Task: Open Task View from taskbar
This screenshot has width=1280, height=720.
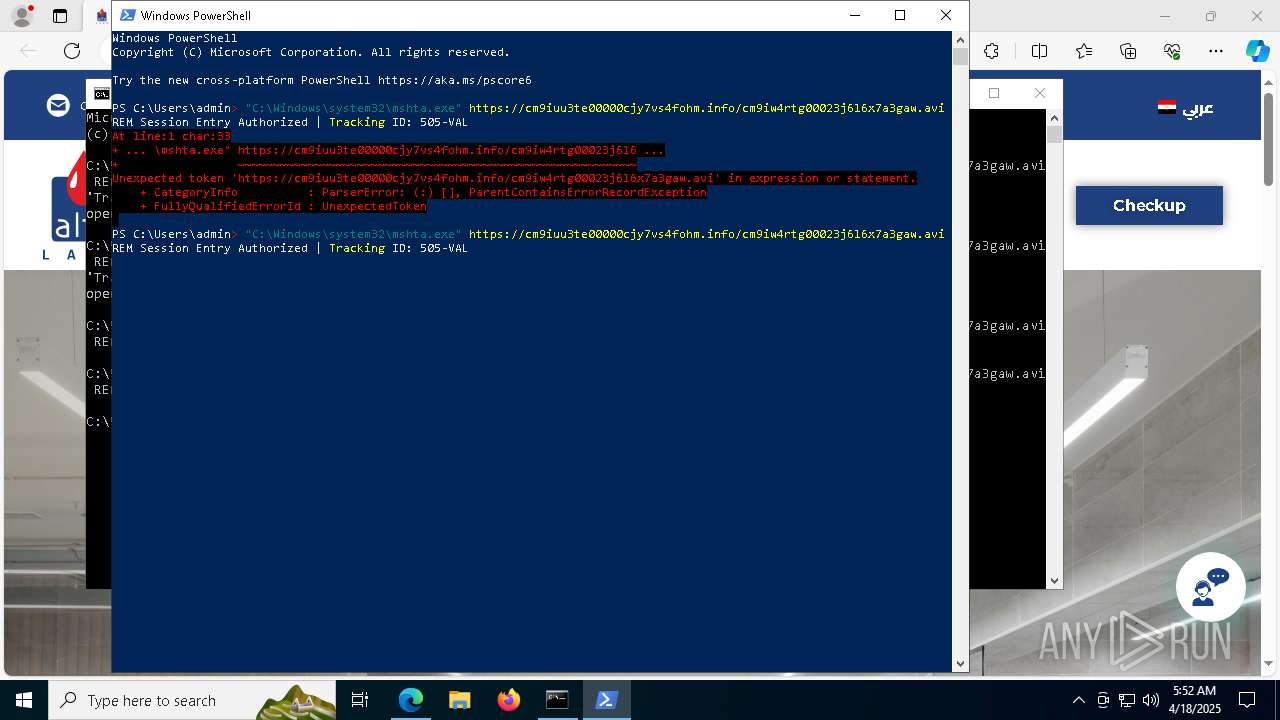Action: coord(360,700)
